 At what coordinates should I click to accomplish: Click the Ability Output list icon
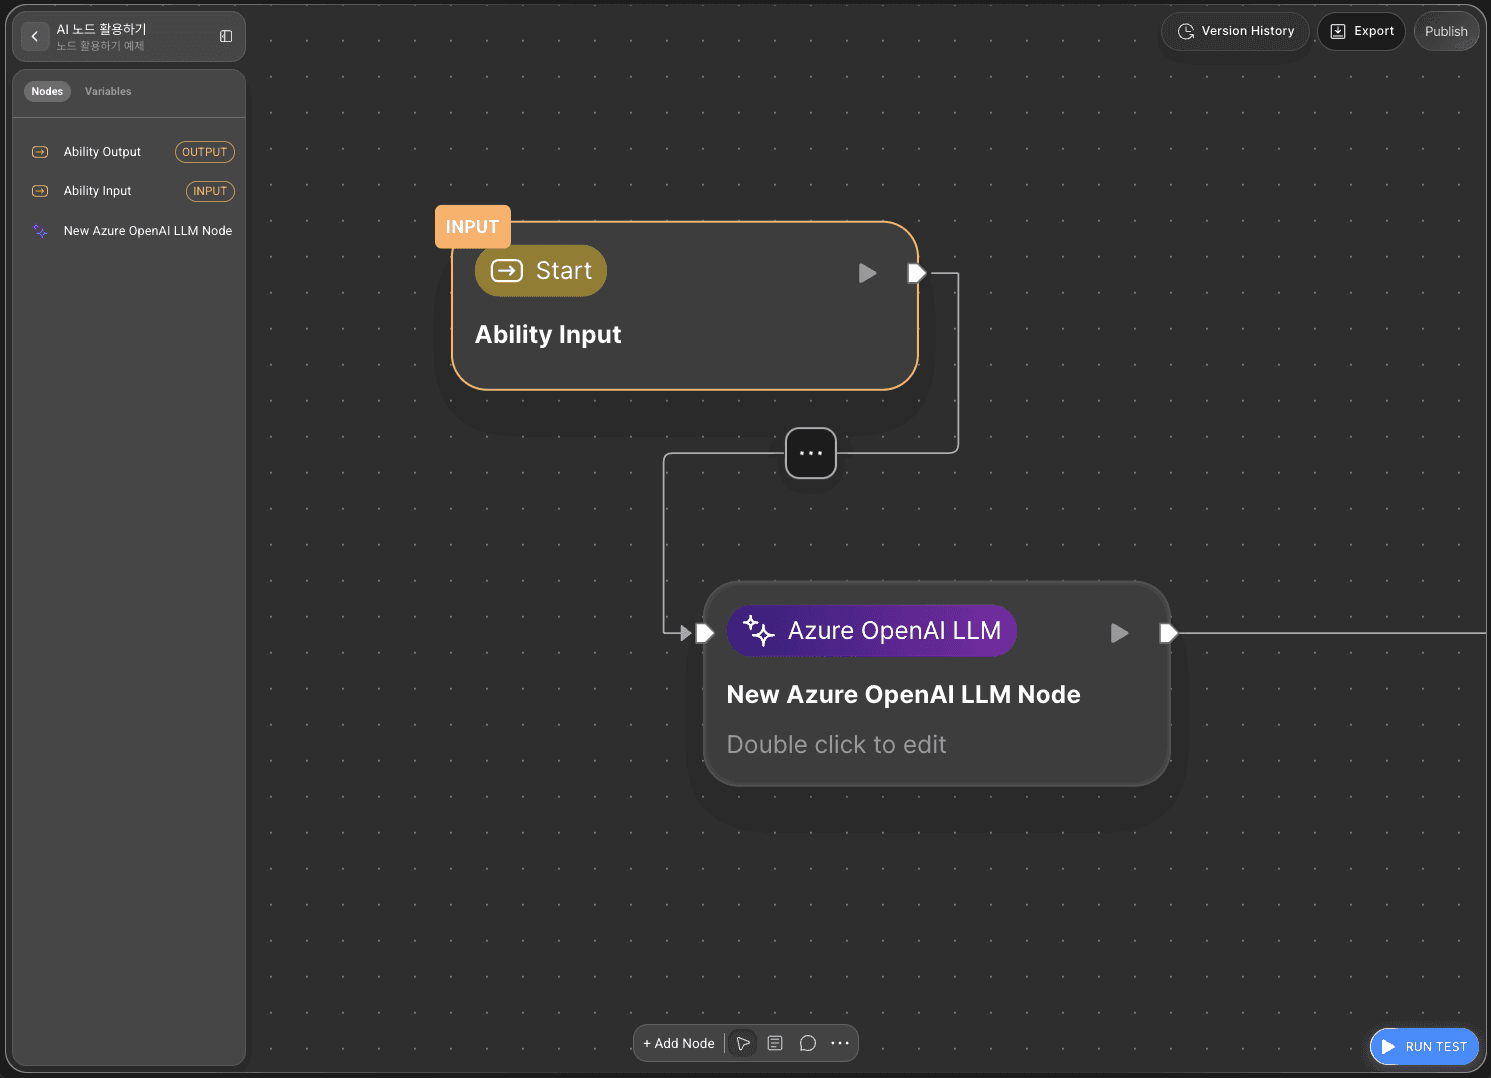[x=40, y=152]
